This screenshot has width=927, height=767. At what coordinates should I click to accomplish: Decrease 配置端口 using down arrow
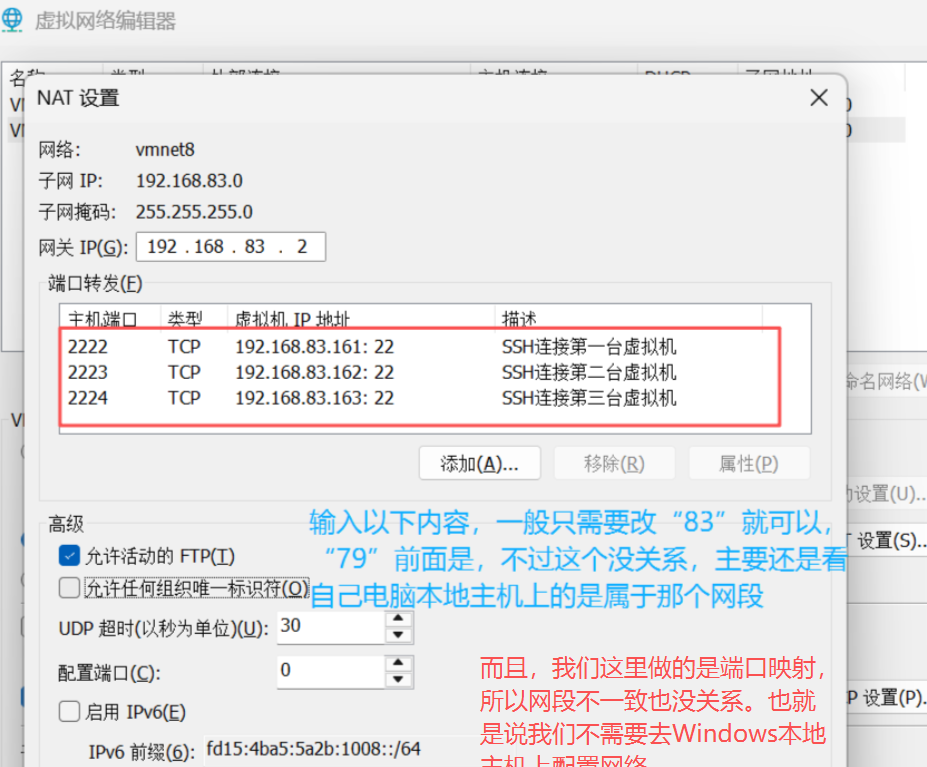pyautogui.click(x=399, y=678)
